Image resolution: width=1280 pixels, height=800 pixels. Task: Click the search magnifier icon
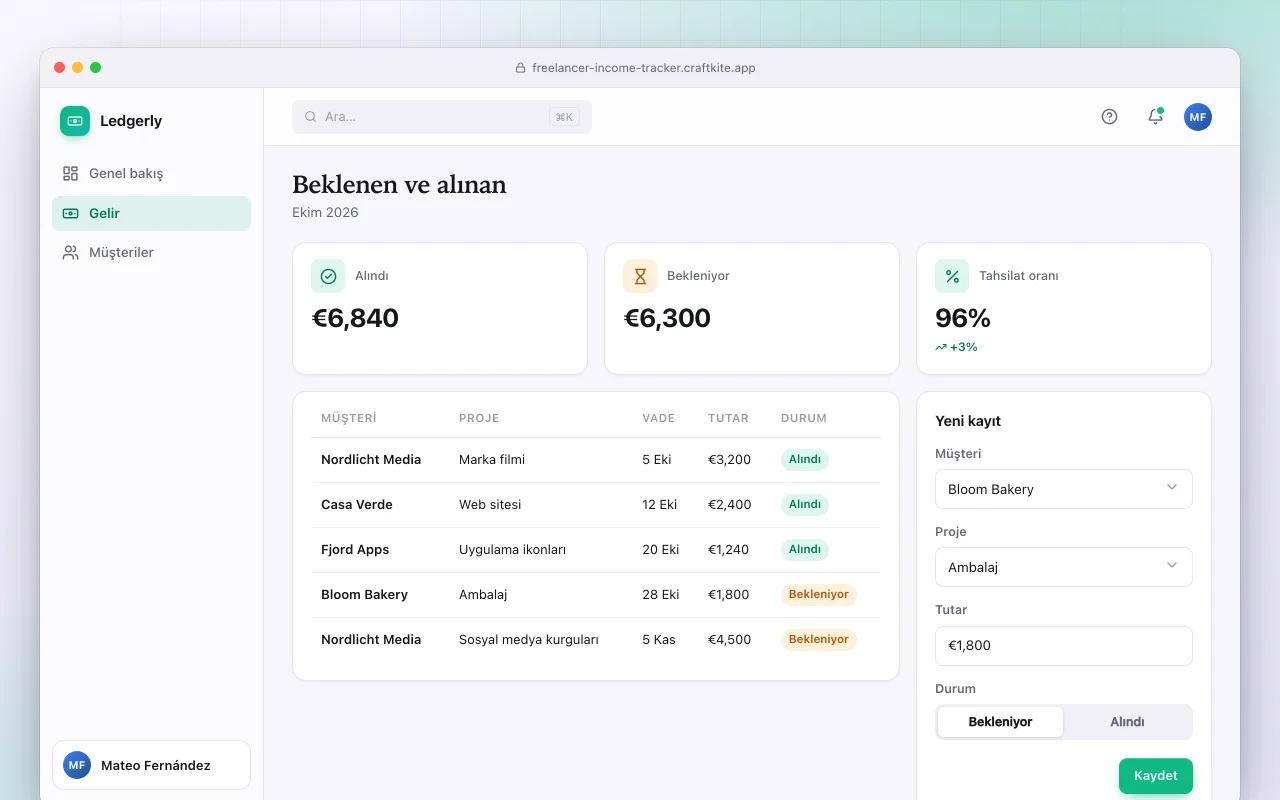[x=311, y=117]
